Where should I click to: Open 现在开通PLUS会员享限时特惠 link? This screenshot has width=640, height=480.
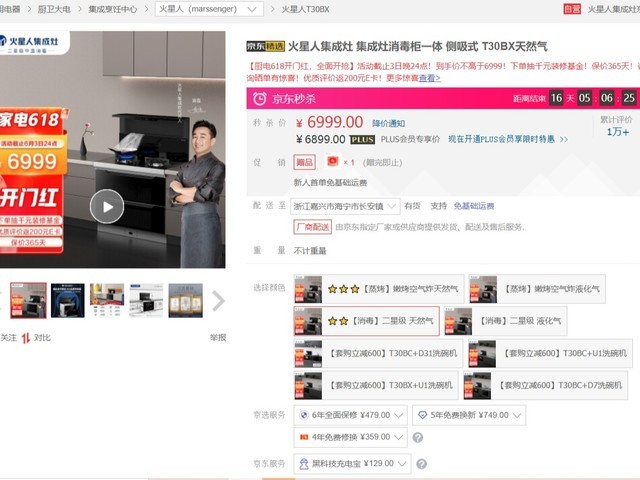(x=508, y=139)
